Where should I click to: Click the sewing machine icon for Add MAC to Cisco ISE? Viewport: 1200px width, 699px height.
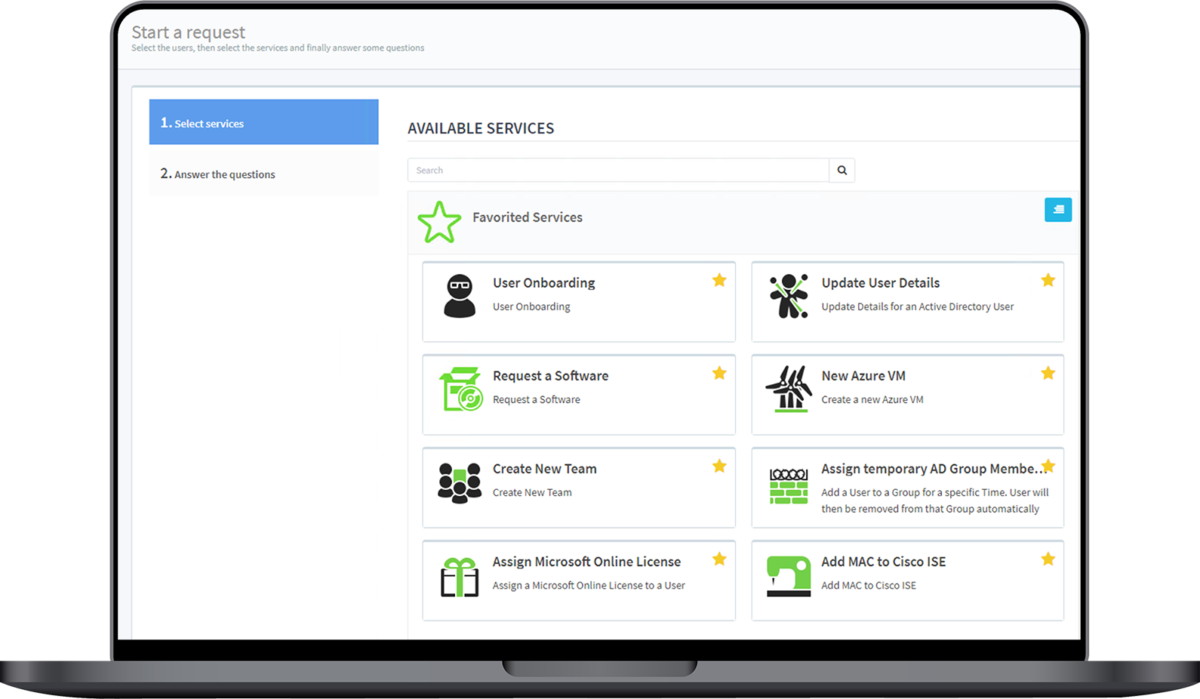point(788,574)
